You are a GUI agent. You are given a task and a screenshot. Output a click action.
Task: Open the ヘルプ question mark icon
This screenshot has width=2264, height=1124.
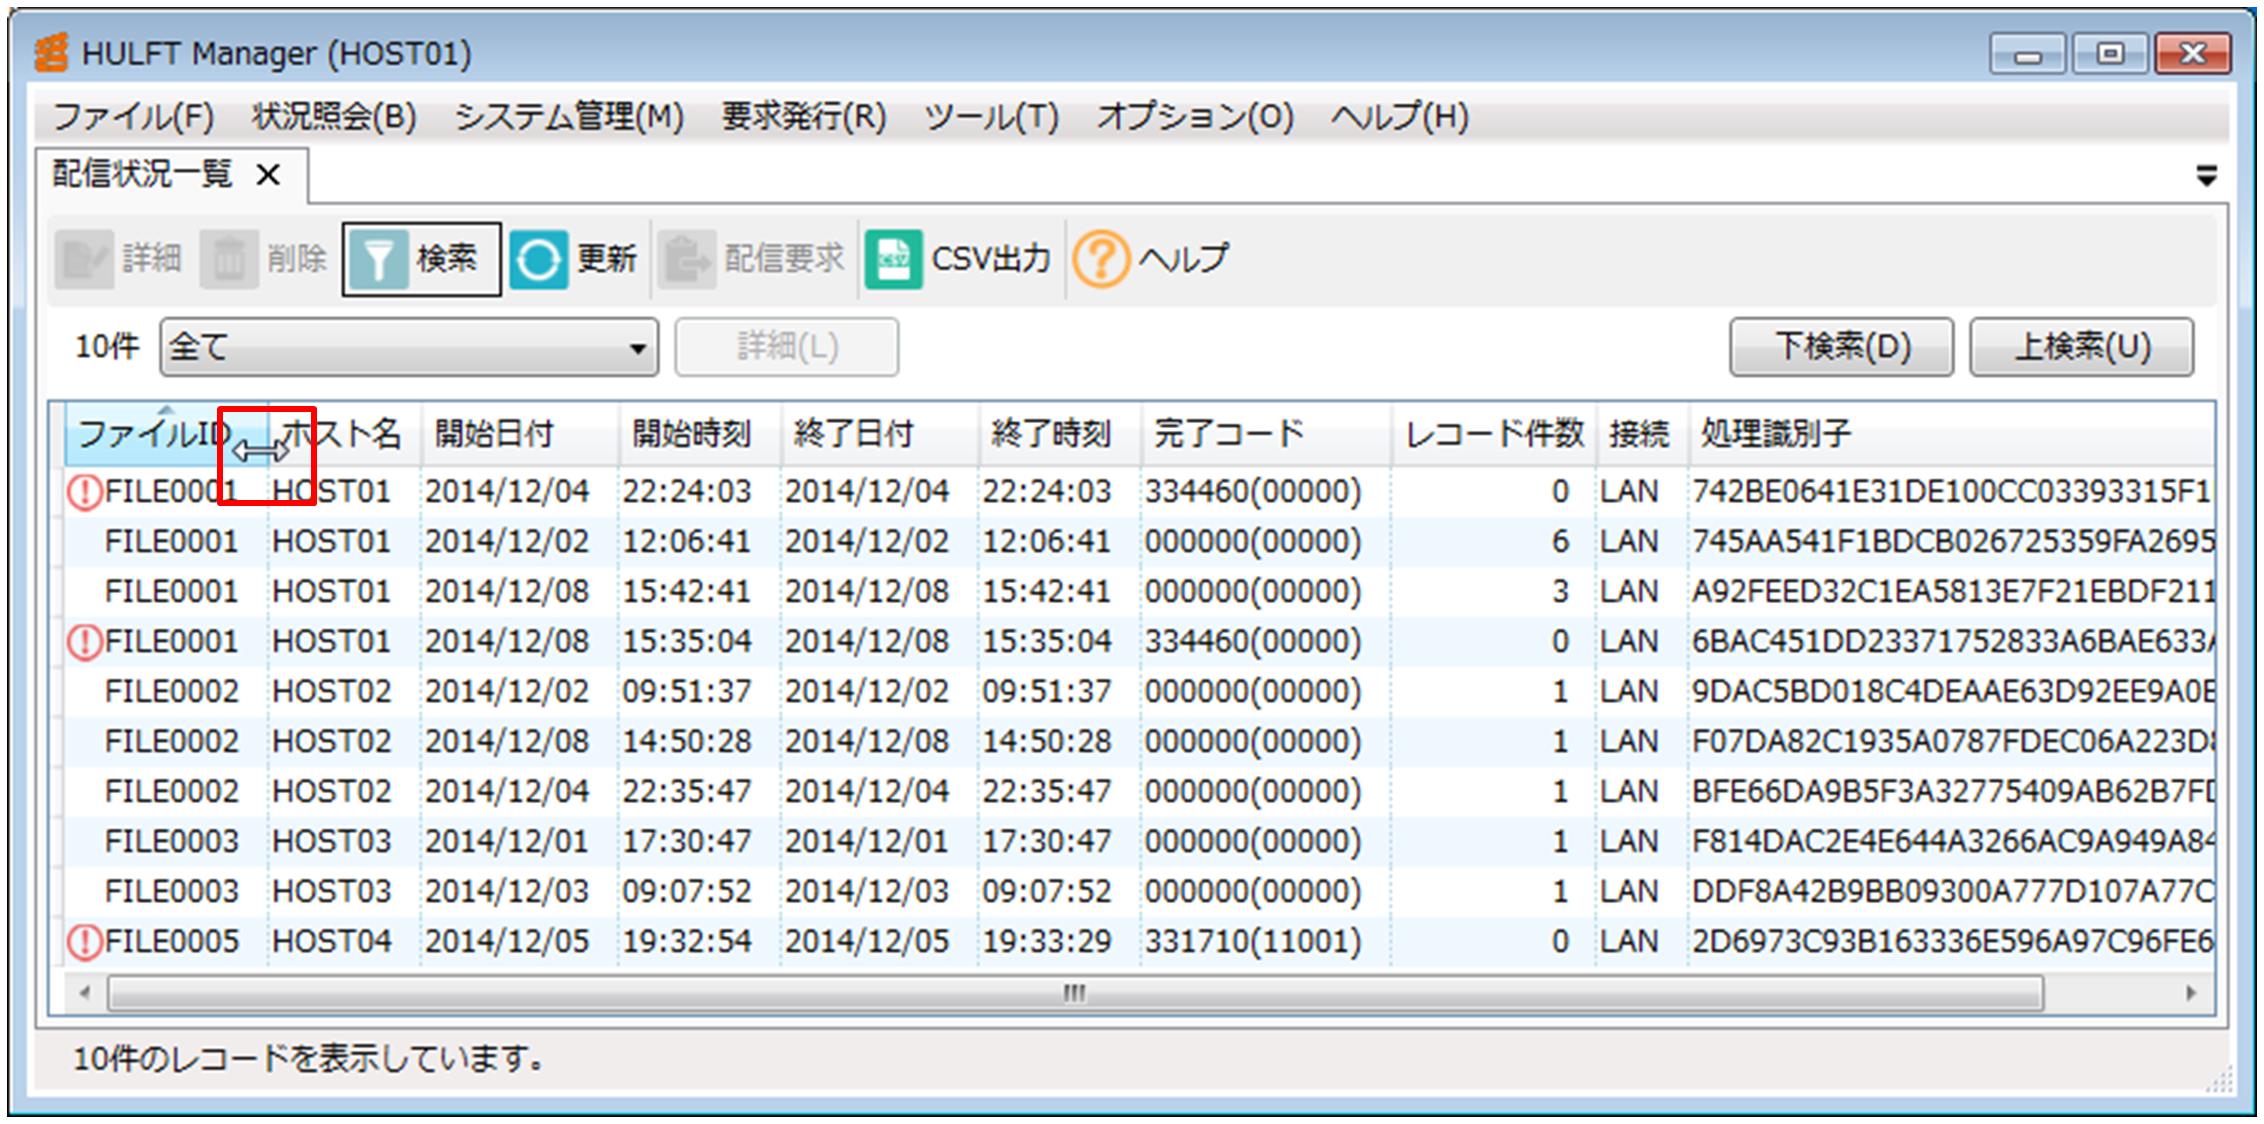(x=1101, y=260)
